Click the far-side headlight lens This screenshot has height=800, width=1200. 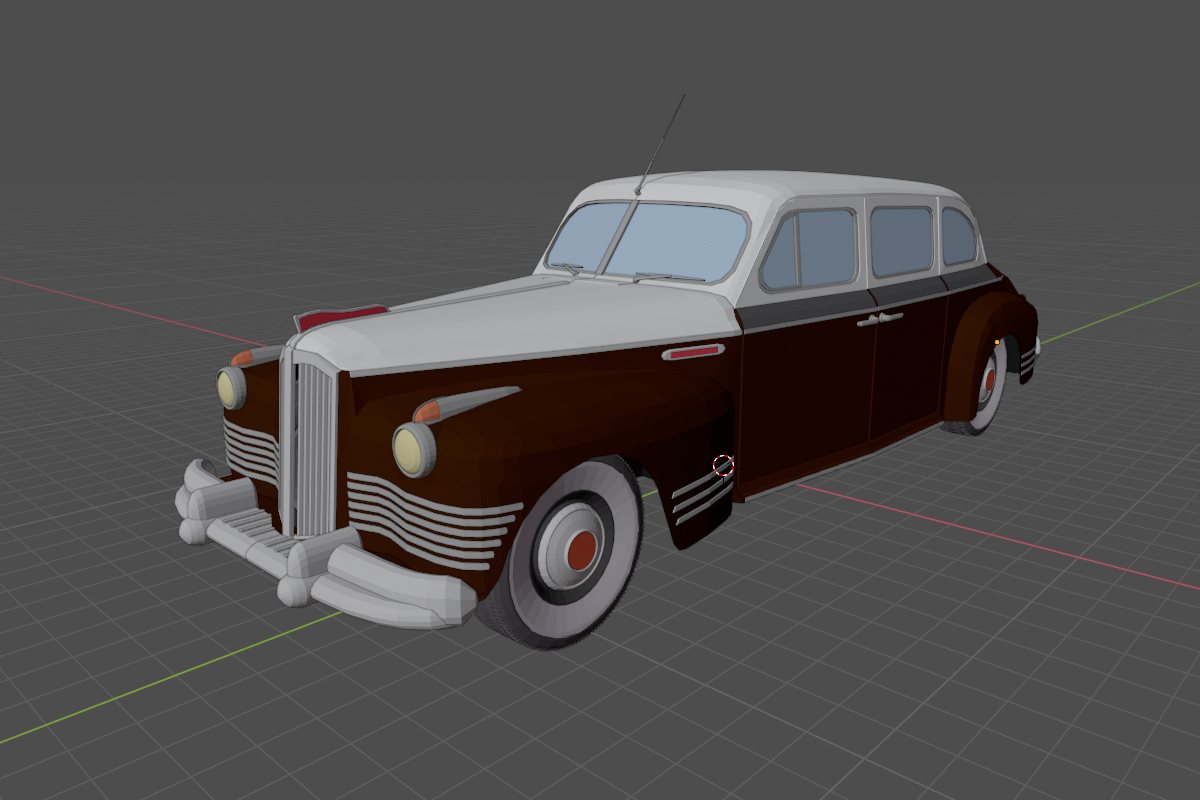pyautogui.click(x=230, y=388)
